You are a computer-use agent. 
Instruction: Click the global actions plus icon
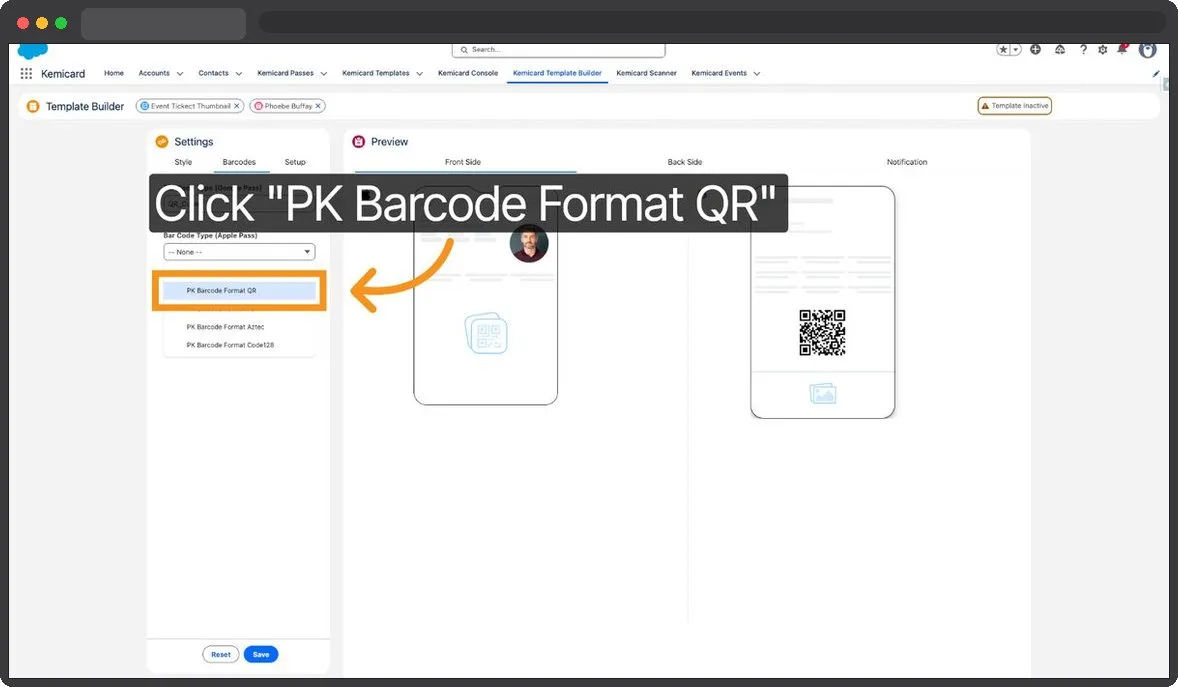1035,50
